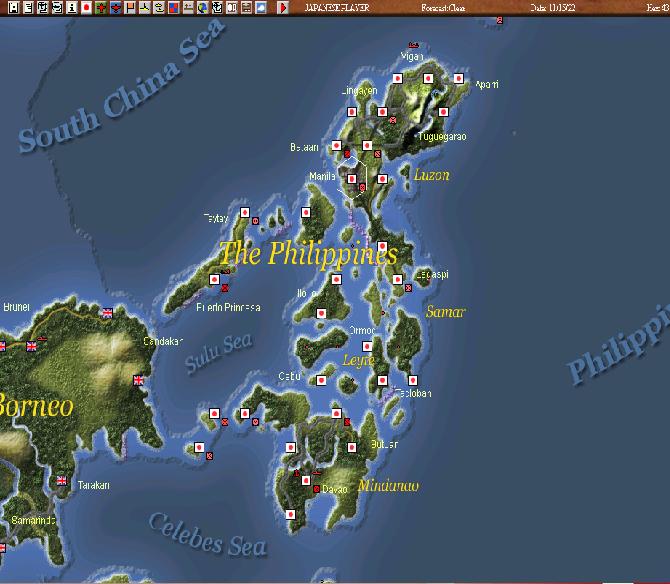Select the Japanese base flag at Cebu
This screenshot has width=670, height=584.
(321, 380)
